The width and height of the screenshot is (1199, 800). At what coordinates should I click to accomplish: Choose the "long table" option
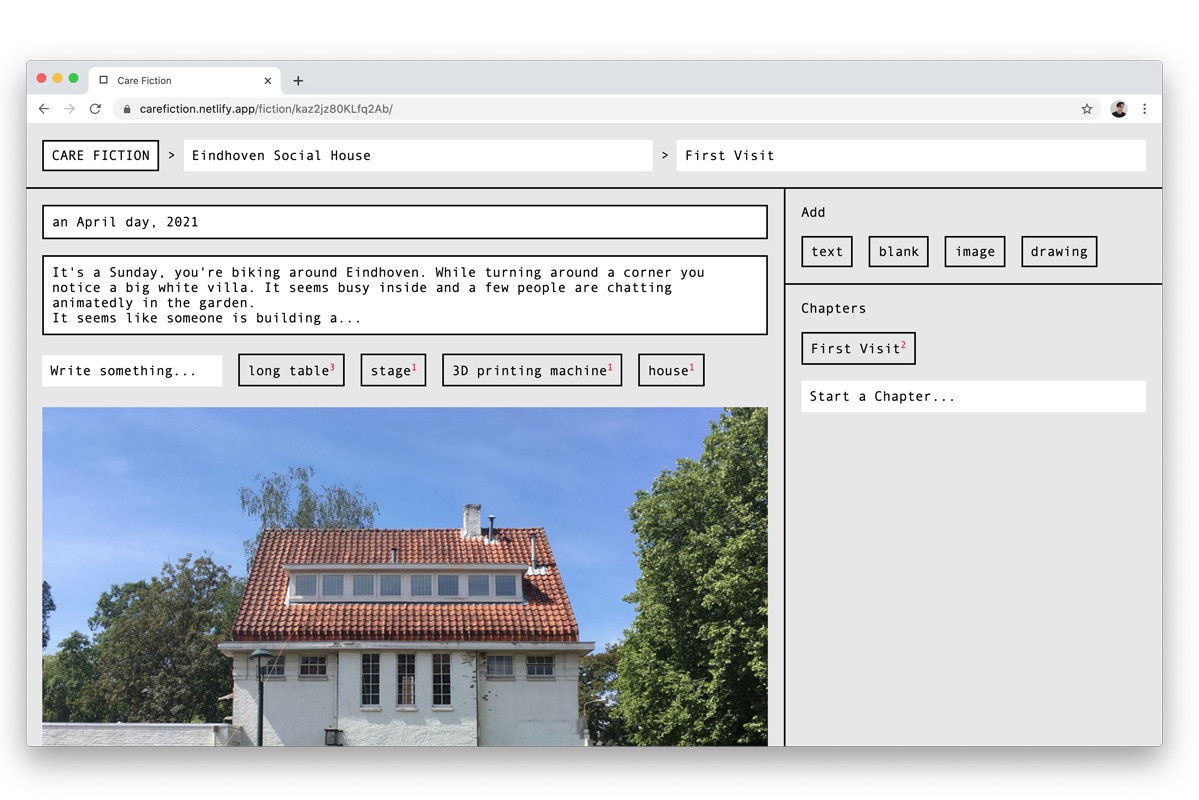coord(291,370)
